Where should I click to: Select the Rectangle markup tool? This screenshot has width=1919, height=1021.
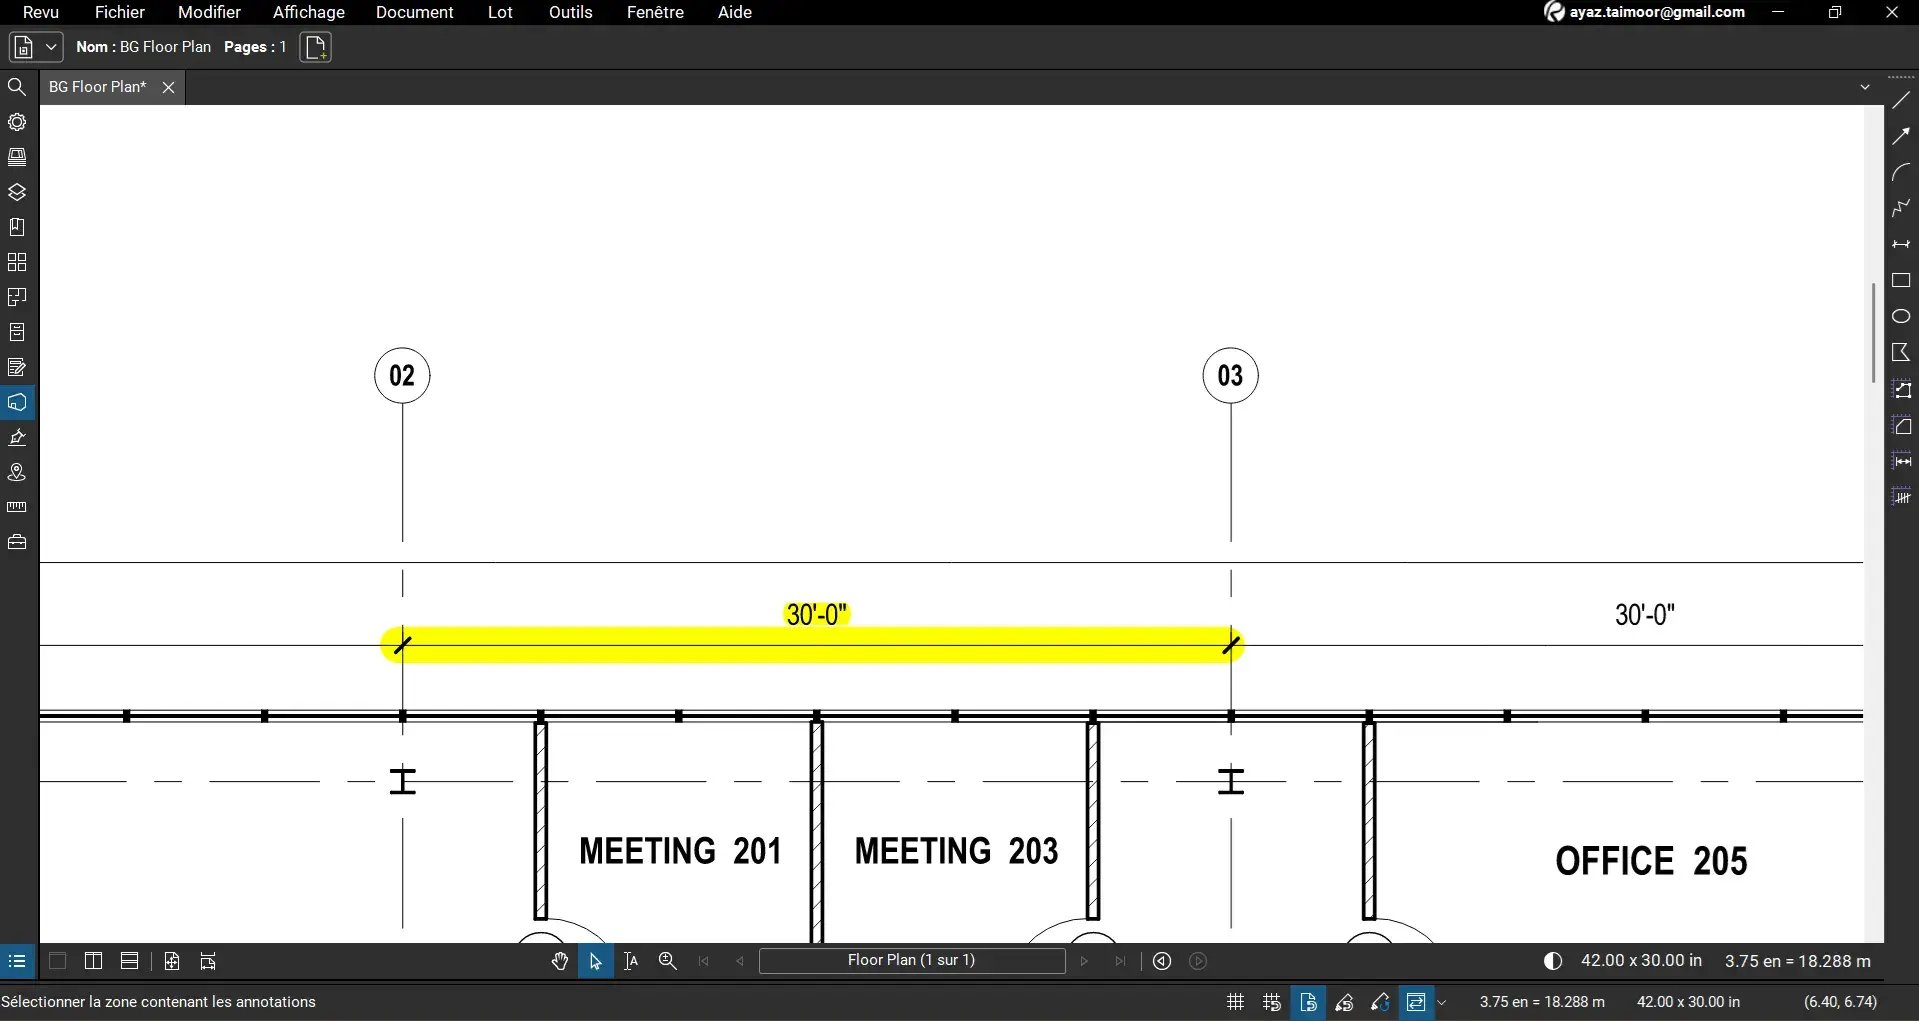click(1901, 281)
